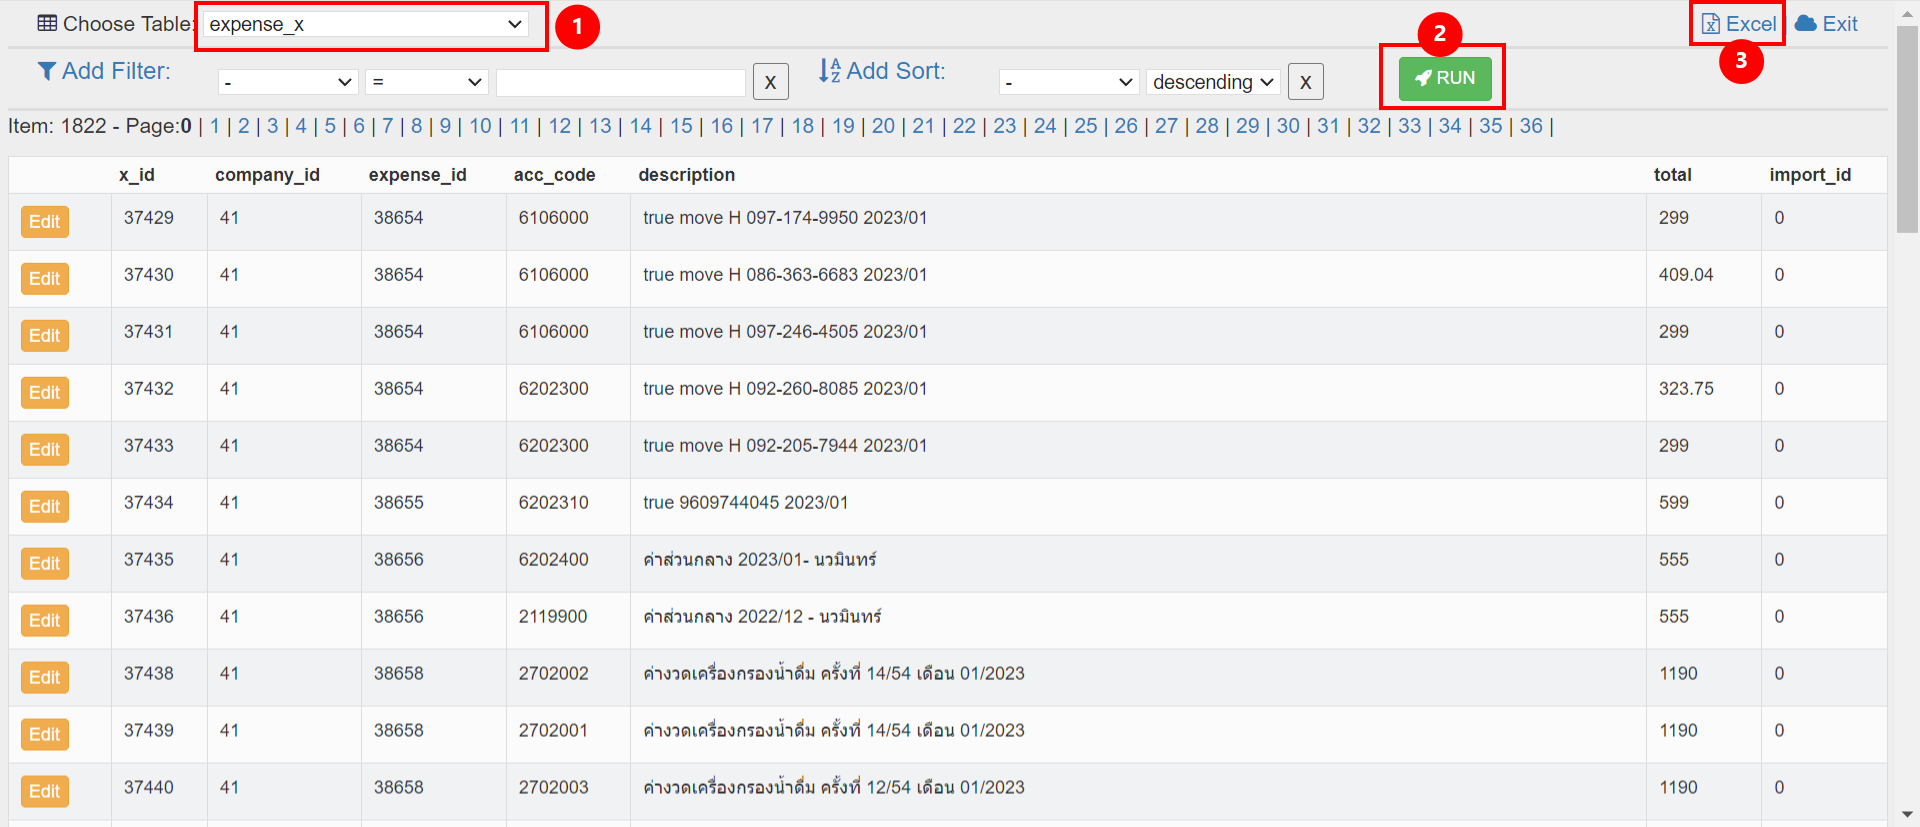Open the sort column dropdown
The width and height of the screenshot is (1920, 827).
(1069, 82)
